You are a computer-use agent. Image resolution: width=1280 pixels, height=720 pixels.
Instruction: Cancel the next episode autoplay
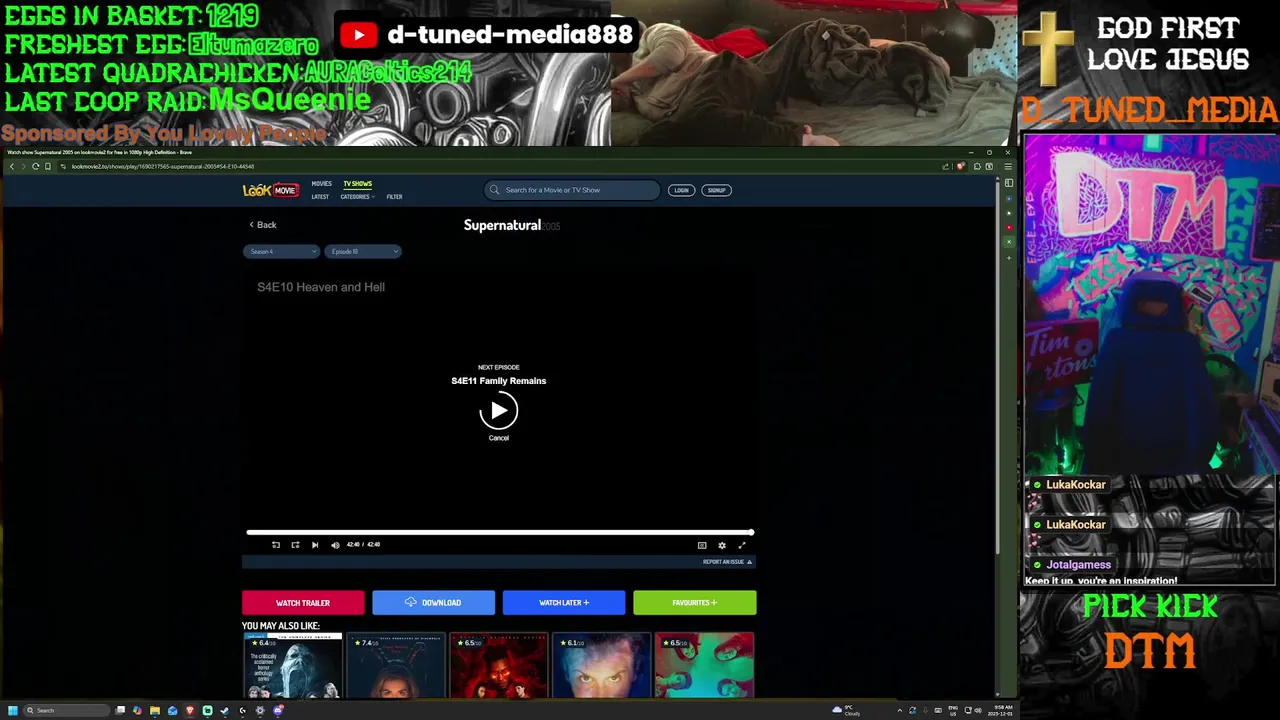(x=498, y=438)
